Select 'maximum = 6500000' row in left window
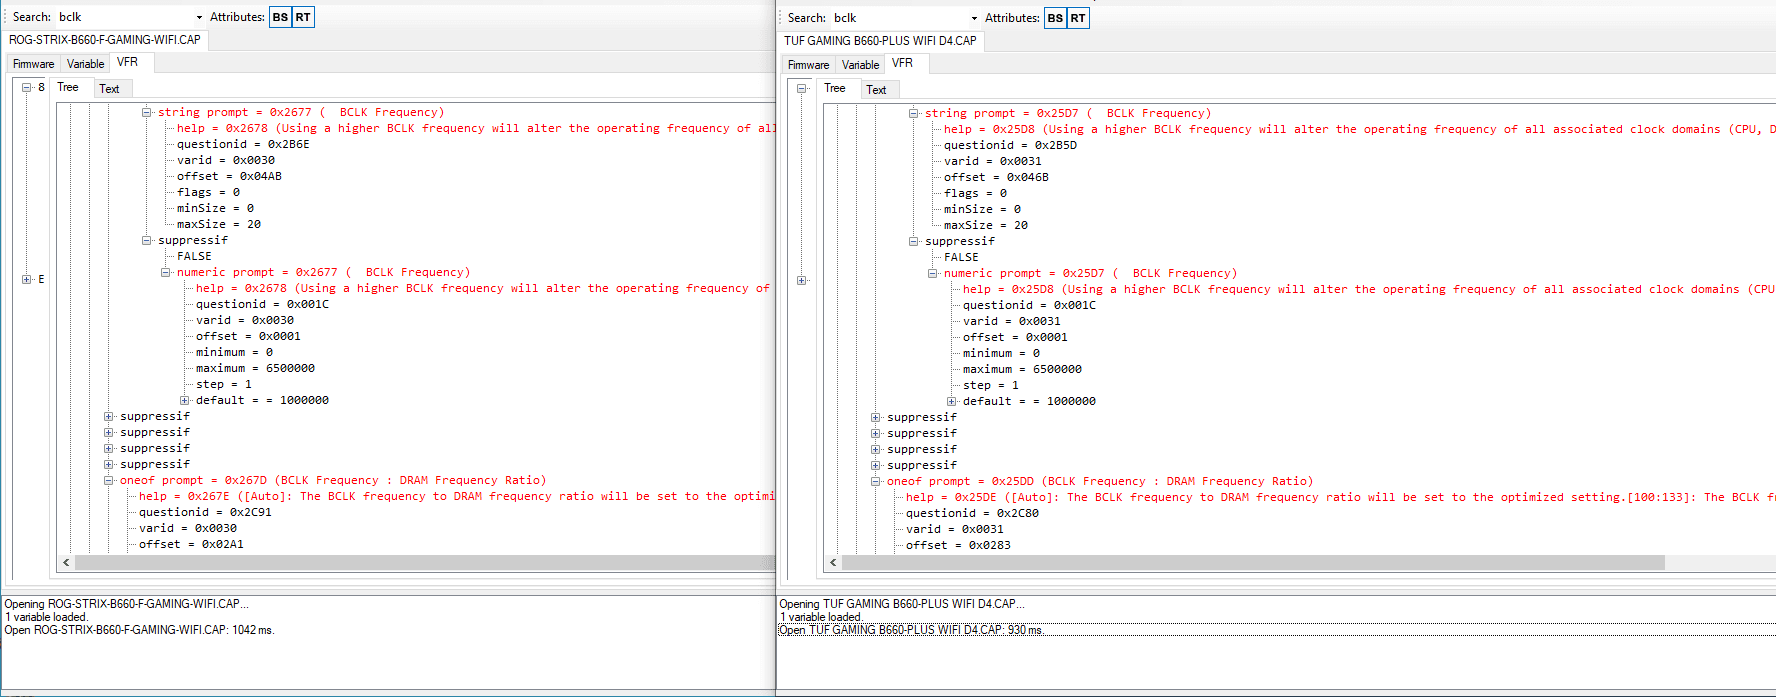Image resolution: width=1776 pixels, height=697 pixels. pyautogui.click(x=255, y=368)
